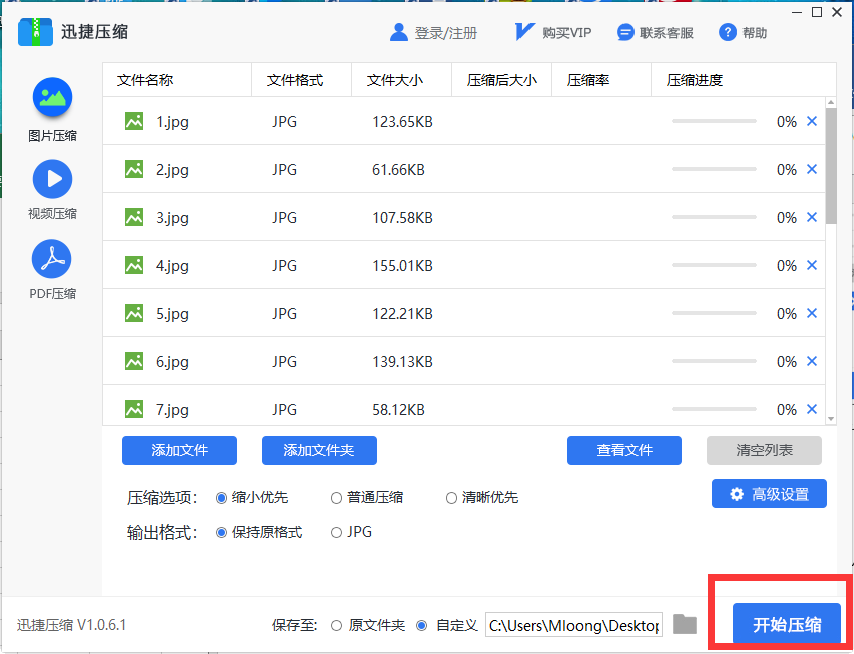
Task: Click progress bar of 4.jpg
Action: tap(714, 265)
